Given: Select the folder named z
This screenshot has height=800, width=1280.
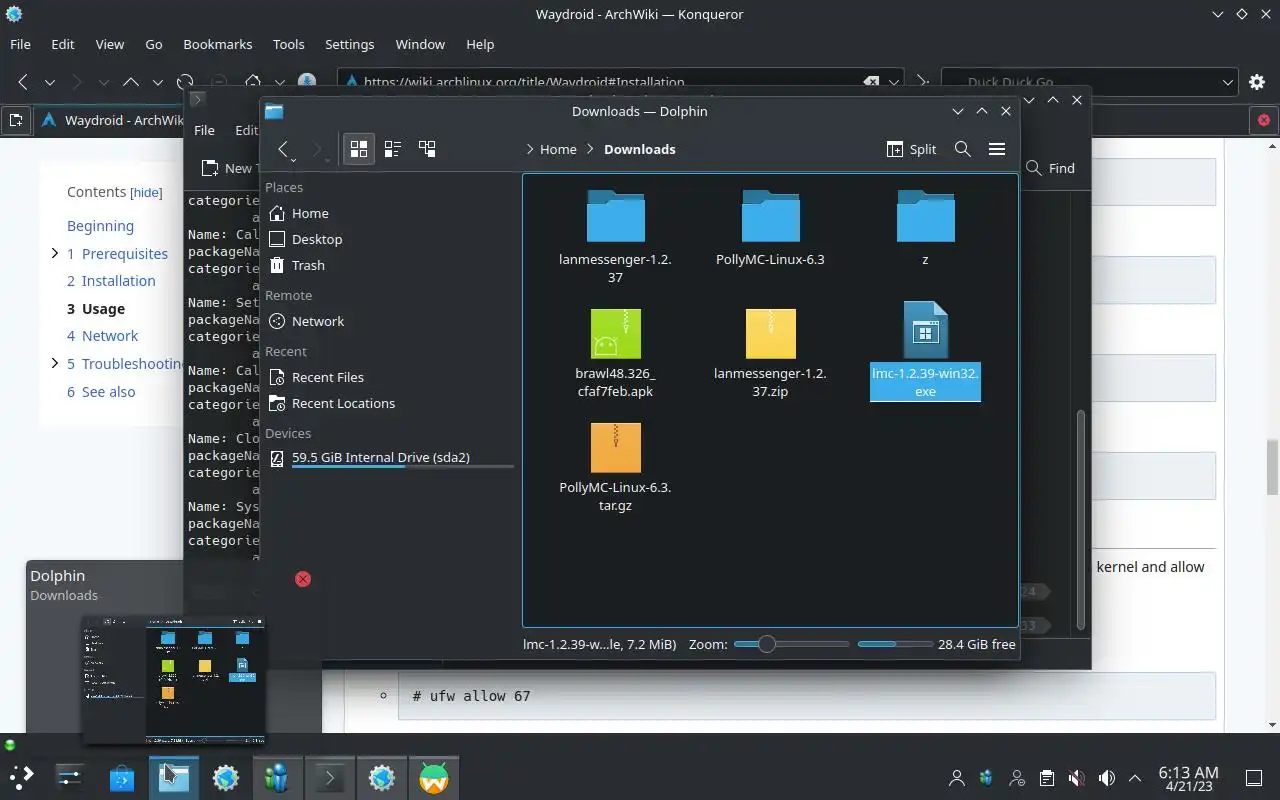Looking at the screenshot, I should (x=925, y=229).
